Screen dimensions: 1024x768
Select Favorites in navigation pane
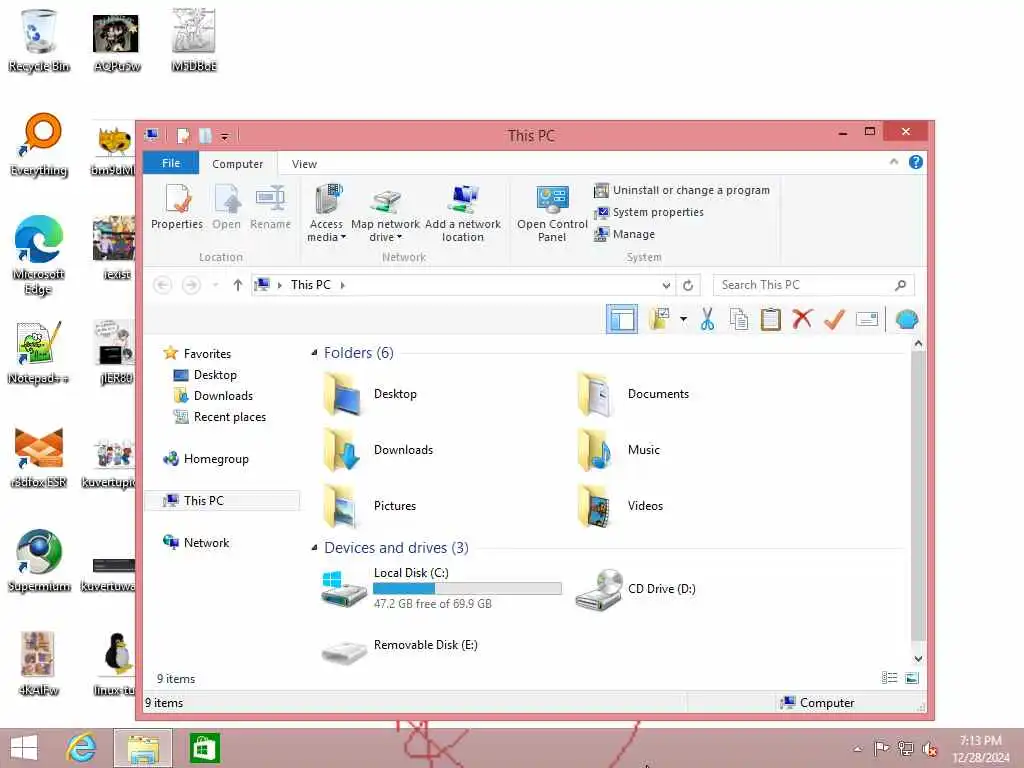tap(207, 353)
